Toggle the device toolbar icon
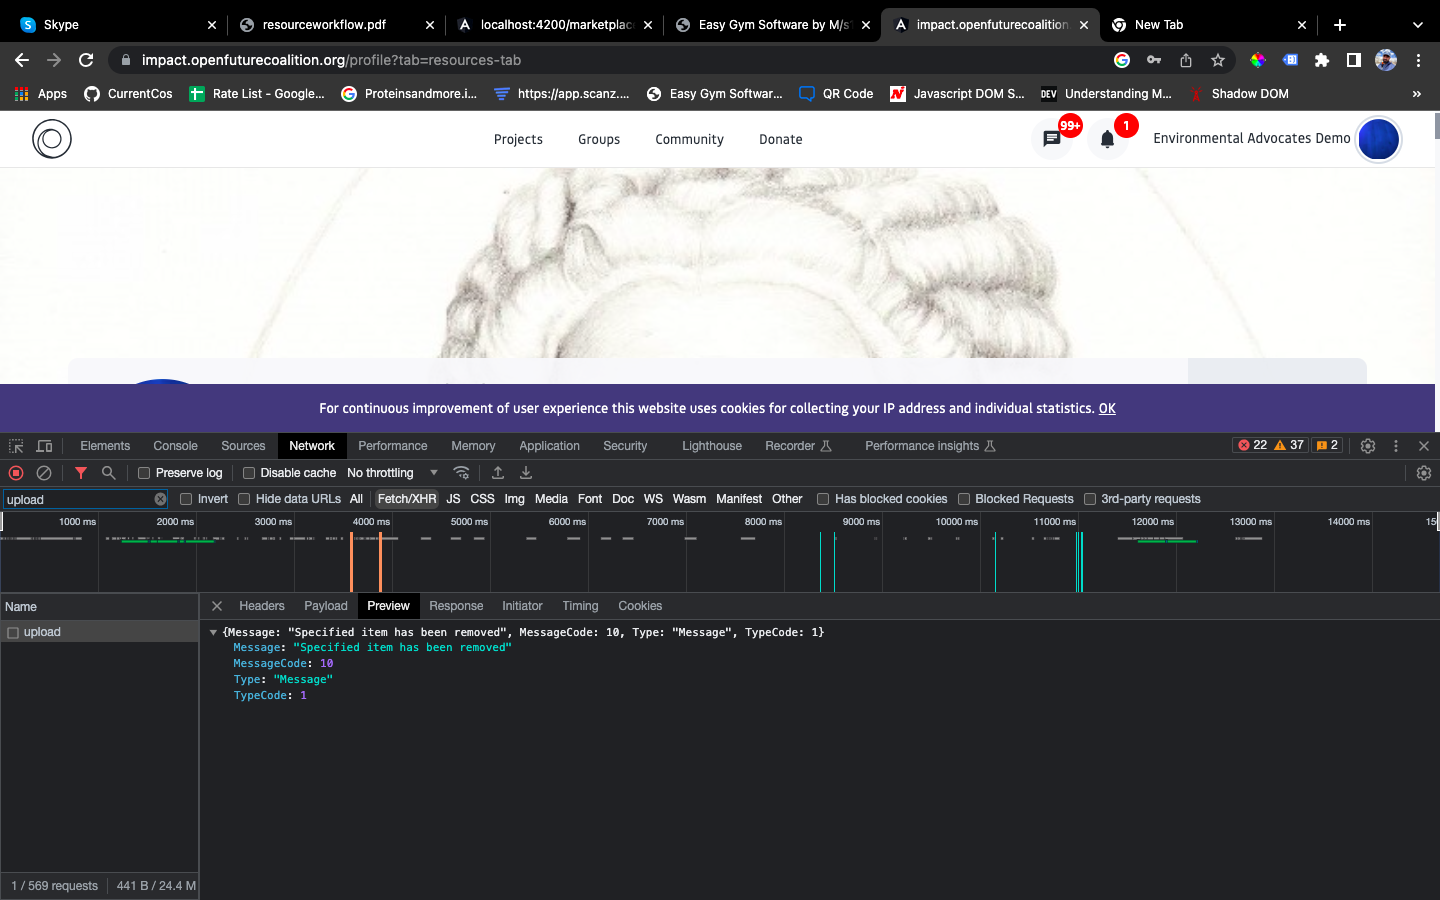This screenshot has height=900, width=1440. tap(44, 446)
